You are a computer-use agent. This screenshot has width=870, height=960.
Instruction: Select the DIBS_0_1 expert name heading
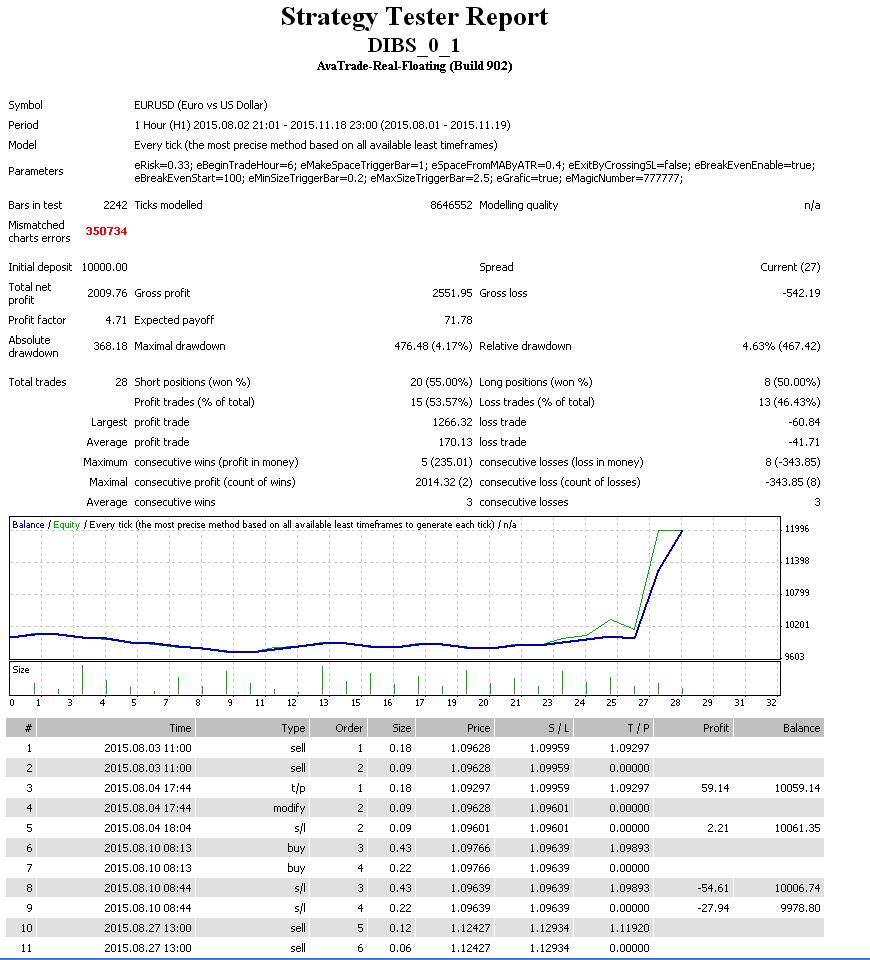414,45
